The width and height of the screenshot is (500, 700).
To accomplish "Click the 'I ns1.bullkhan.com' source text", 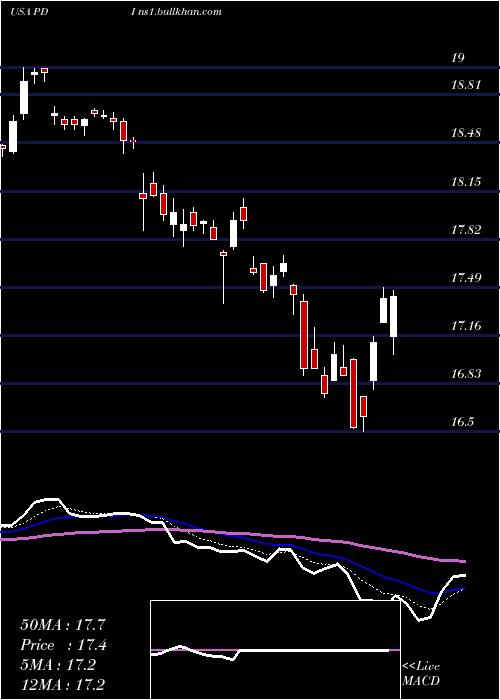I will click(x=176, y=12).
